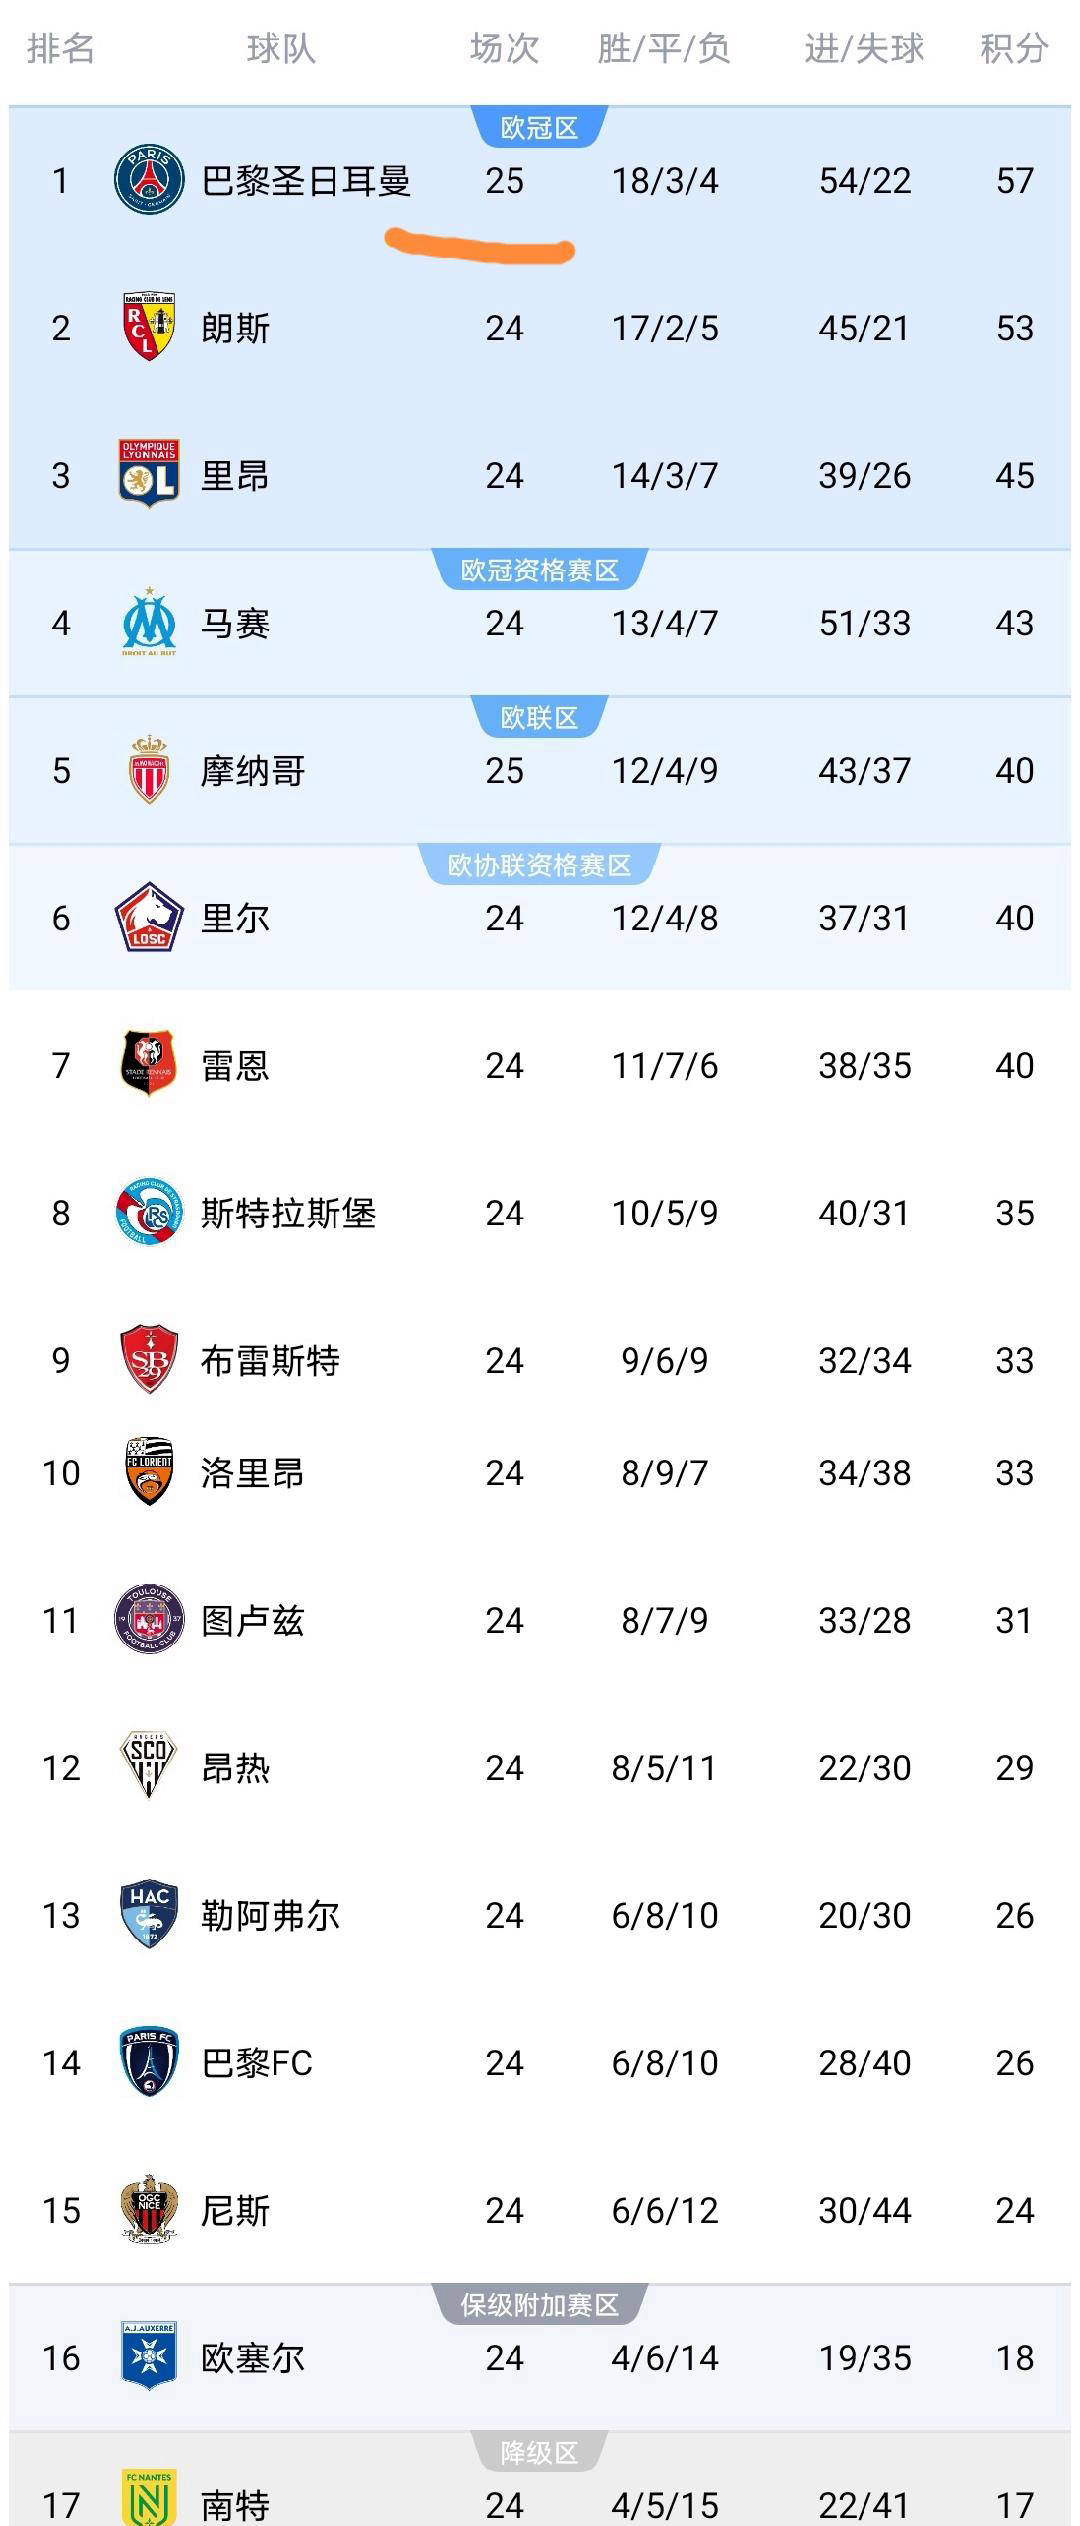Click the AS Monaco crest
Screen dimensions: 1080x2526
coord(149,769)
